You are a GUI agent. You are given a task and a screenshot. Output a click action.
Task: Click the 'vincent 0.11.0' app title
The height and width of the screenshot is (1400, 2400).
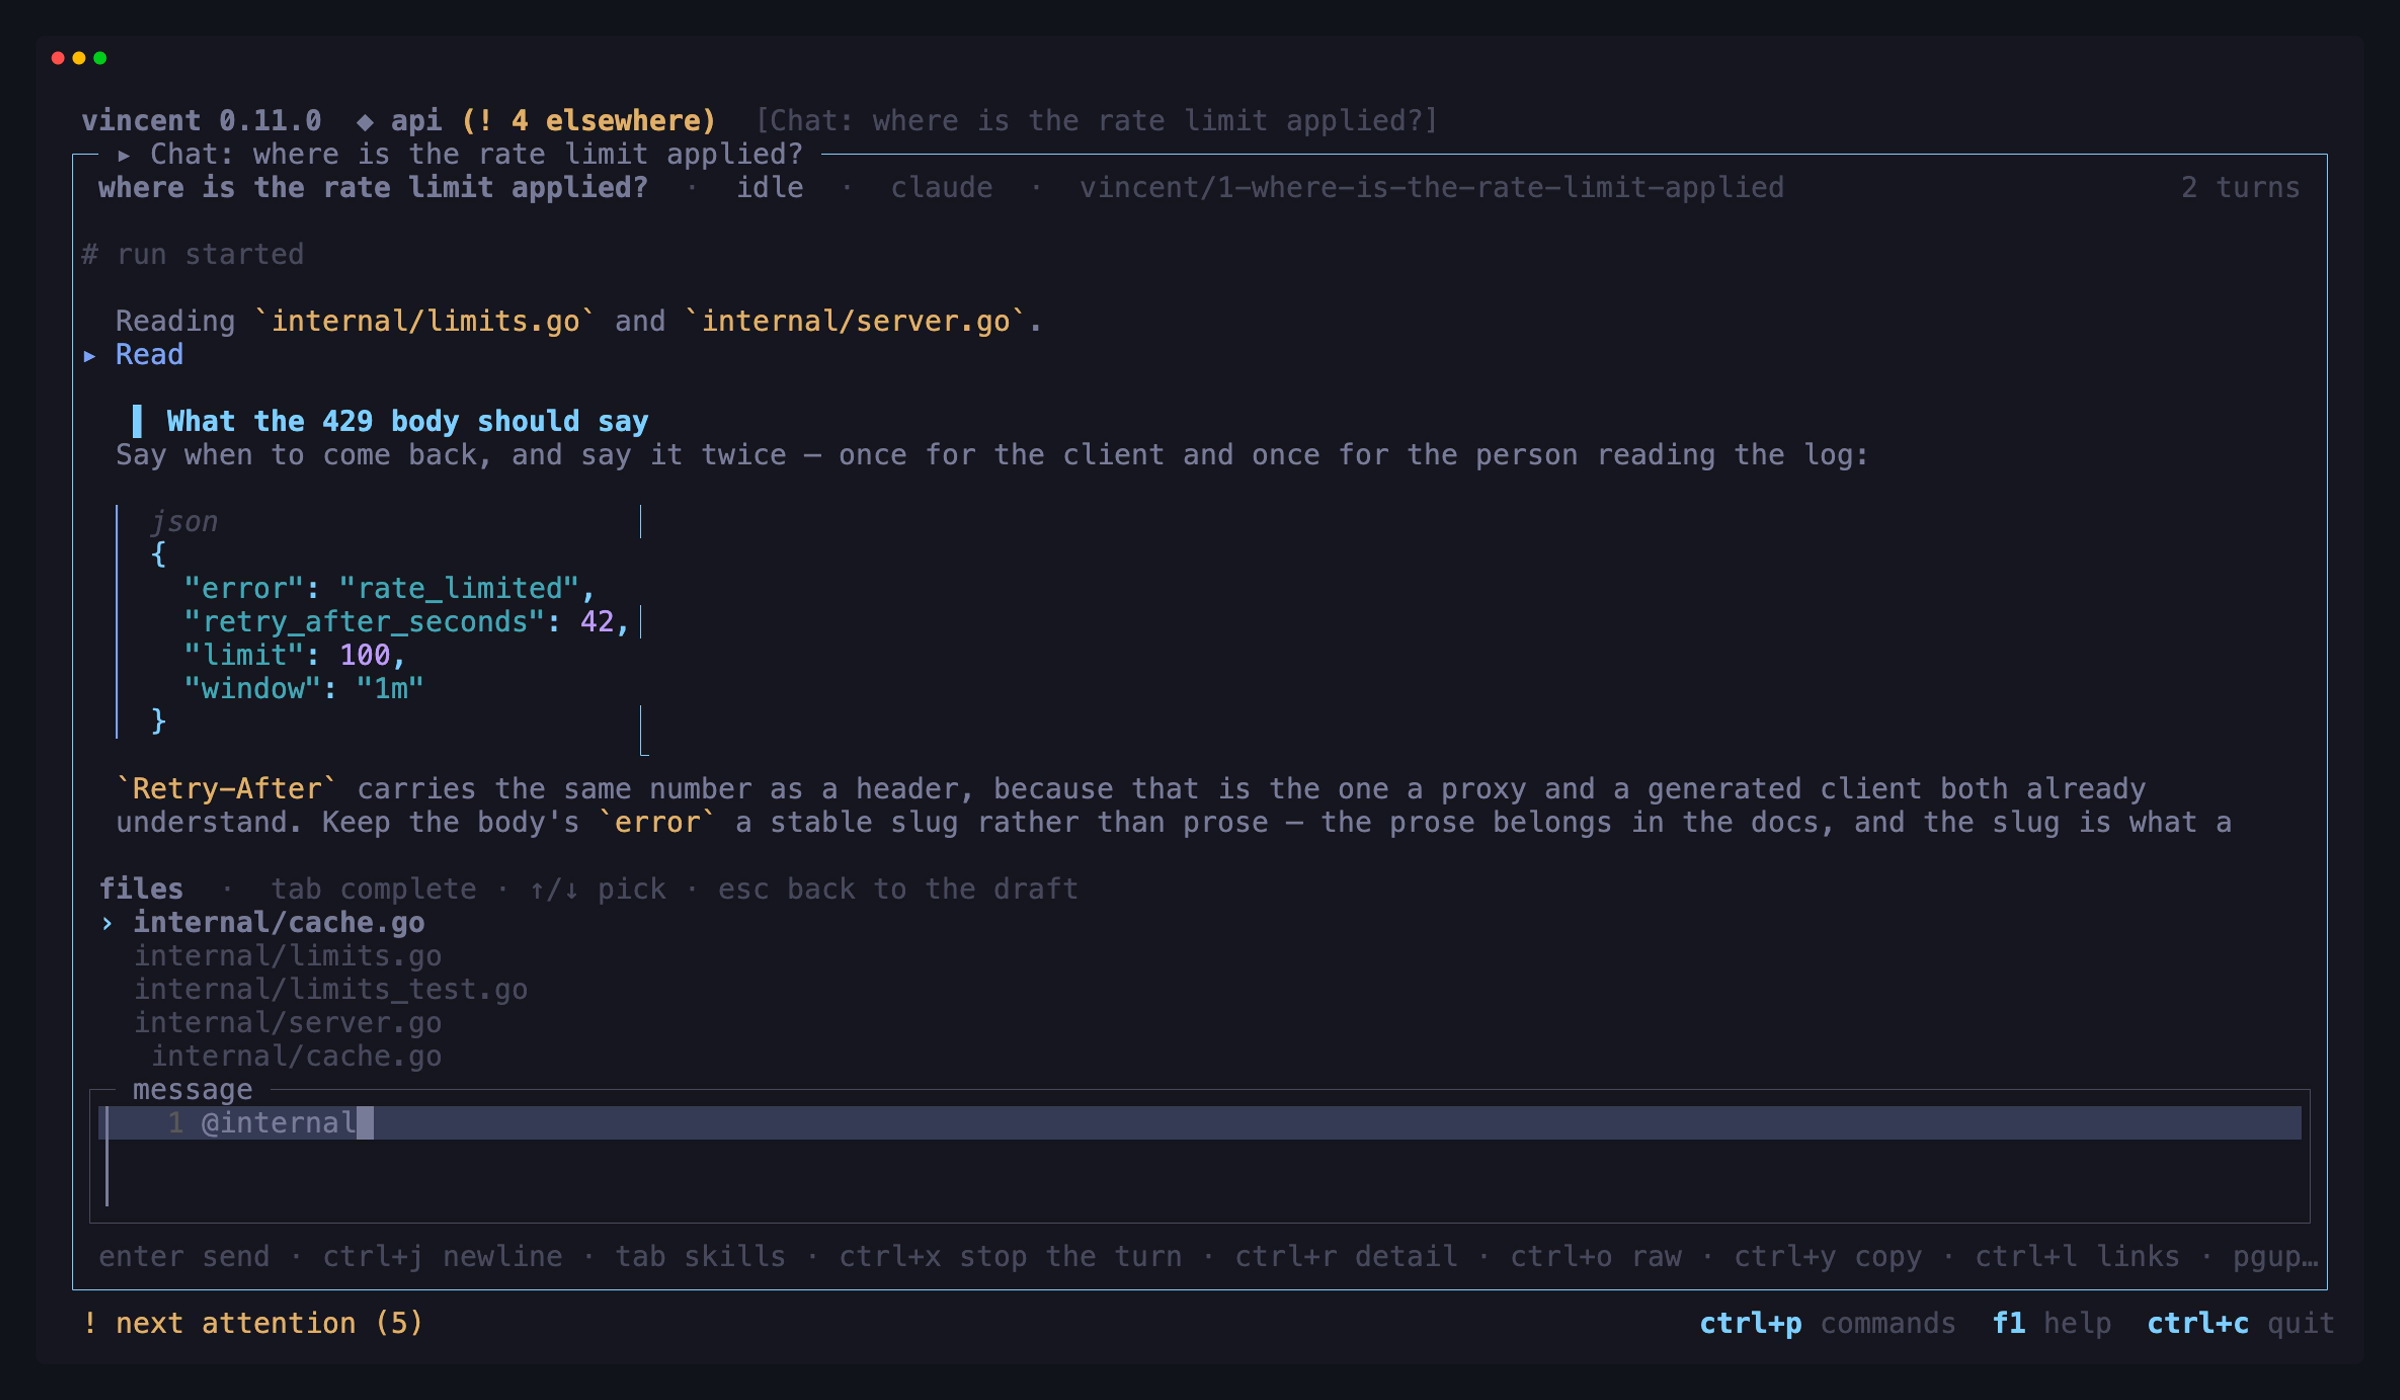tap(201, 121)
